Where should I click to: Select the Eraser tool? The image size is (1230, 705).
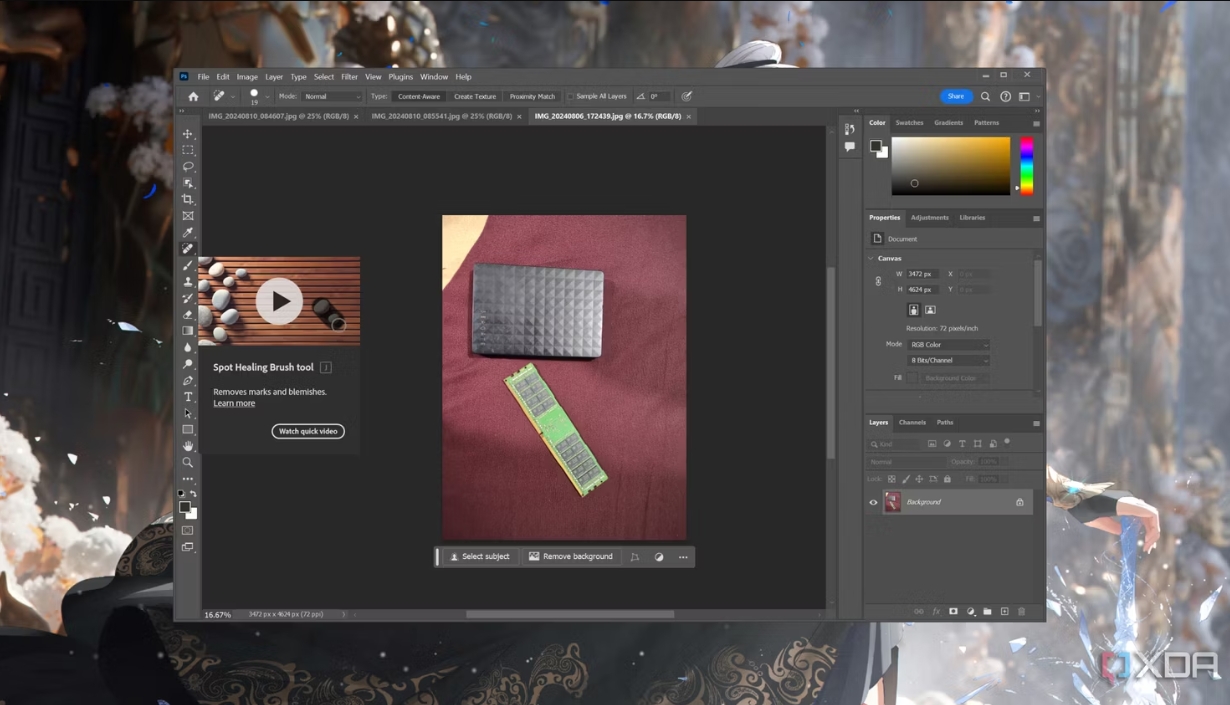[187, 315]
